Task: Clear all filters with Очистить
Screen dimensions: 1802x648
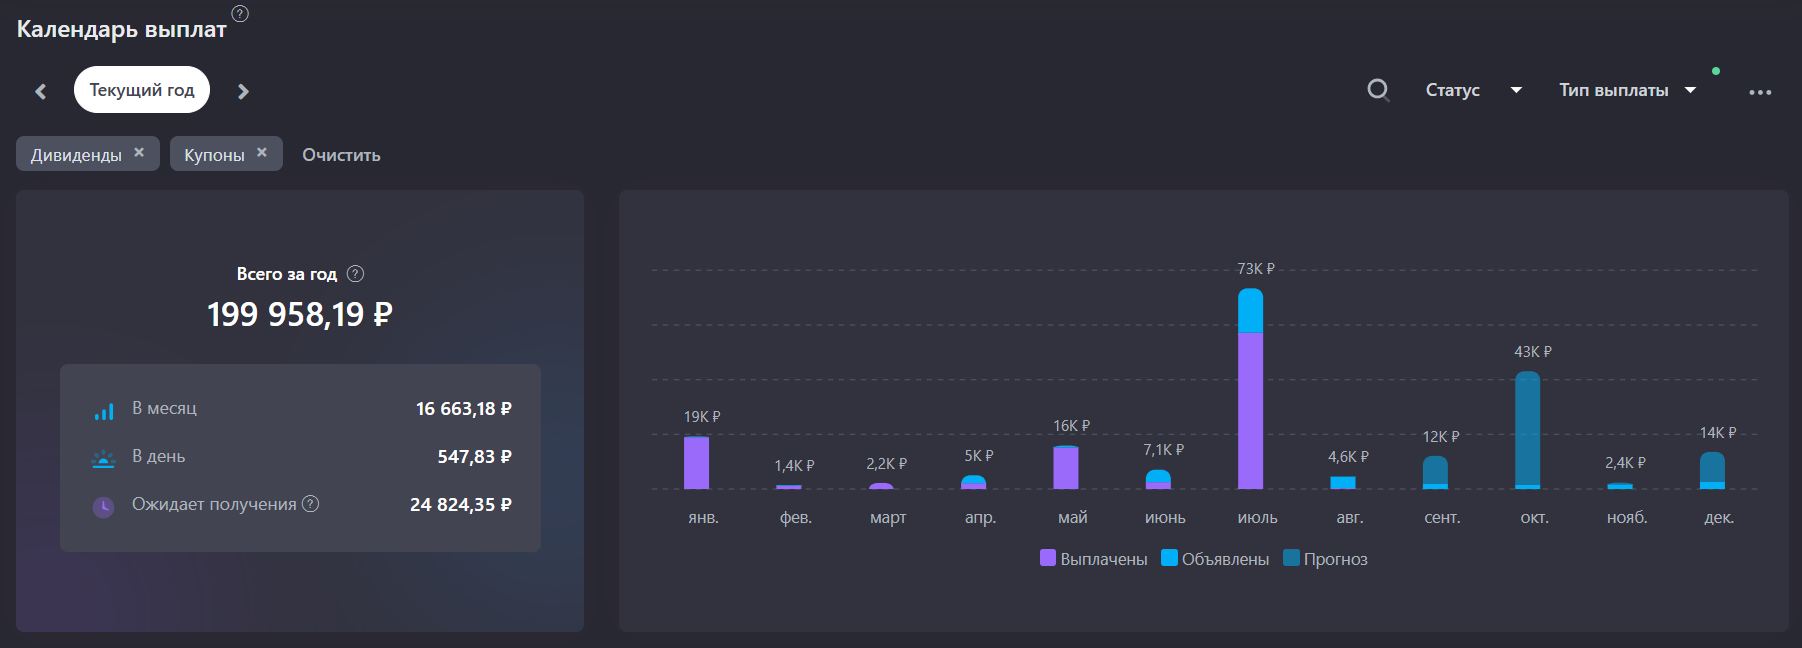Action: (341, 155)
